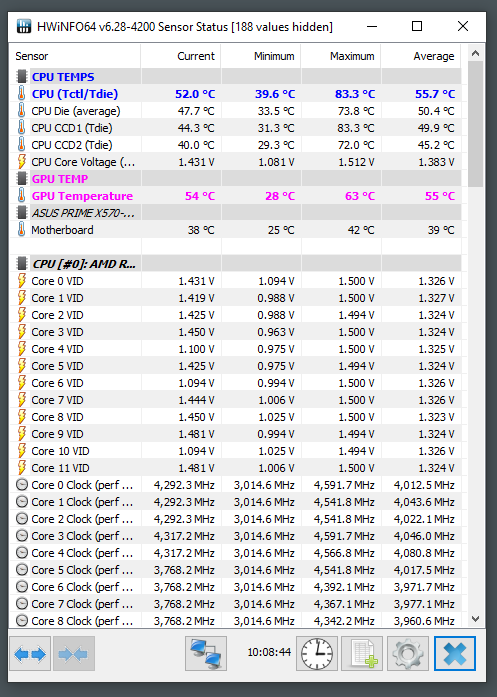Click clock icon beside Core 8 Clock
This screenshot has height=697, width=497.
coord(21,621)
